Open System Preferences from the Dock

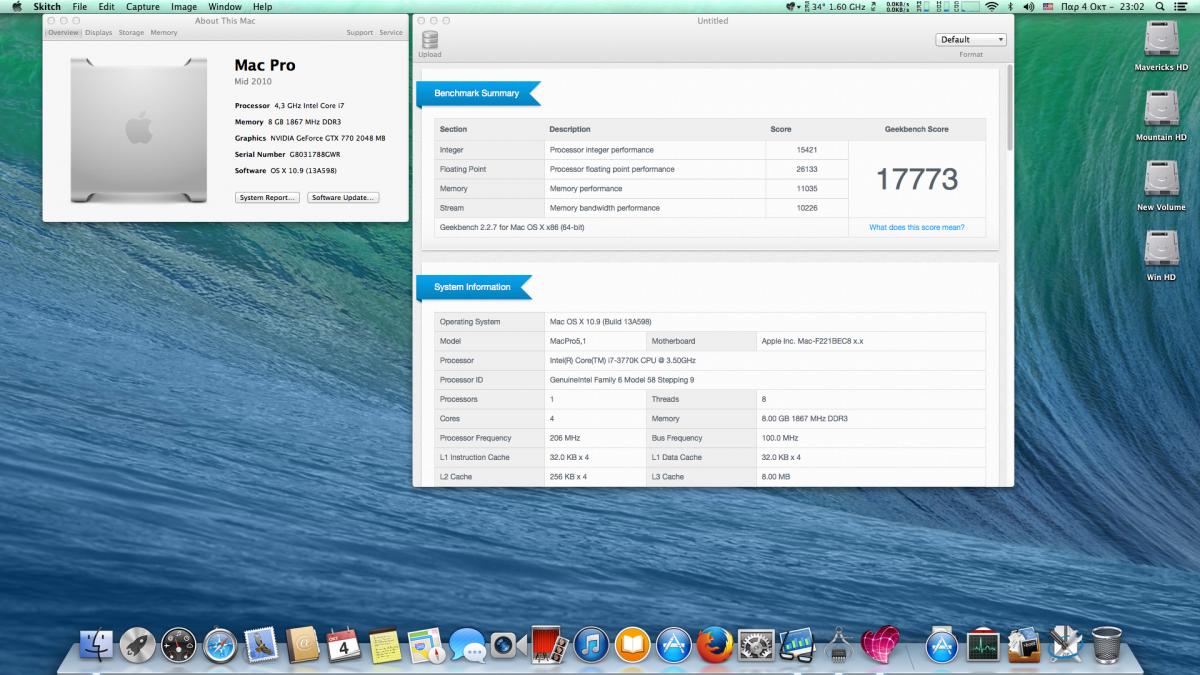point(757,645)
